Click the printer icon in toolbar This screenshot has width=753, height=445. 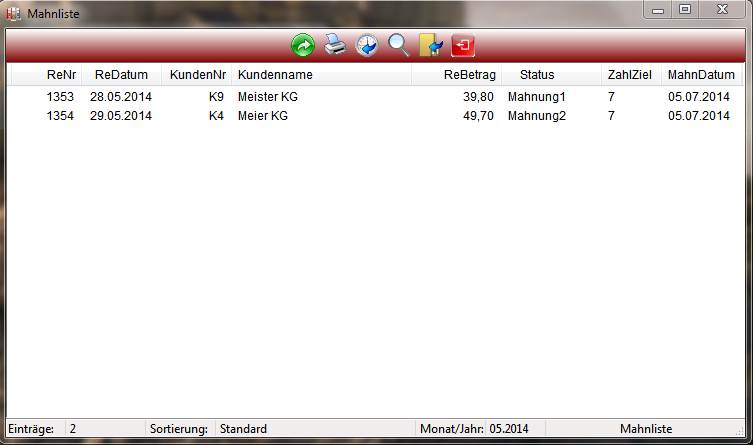tap(335, 45)
